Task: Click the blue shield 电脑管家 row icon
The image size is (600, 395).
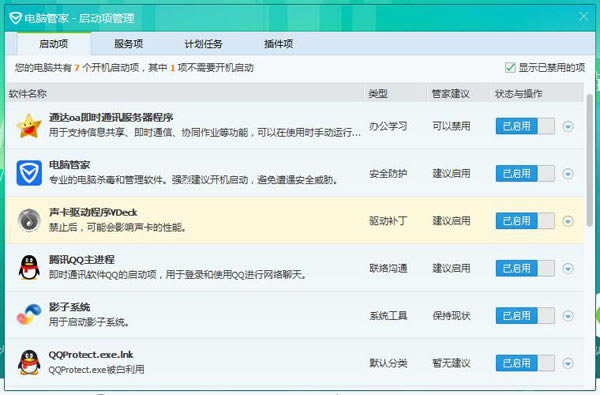Action: 29,173
